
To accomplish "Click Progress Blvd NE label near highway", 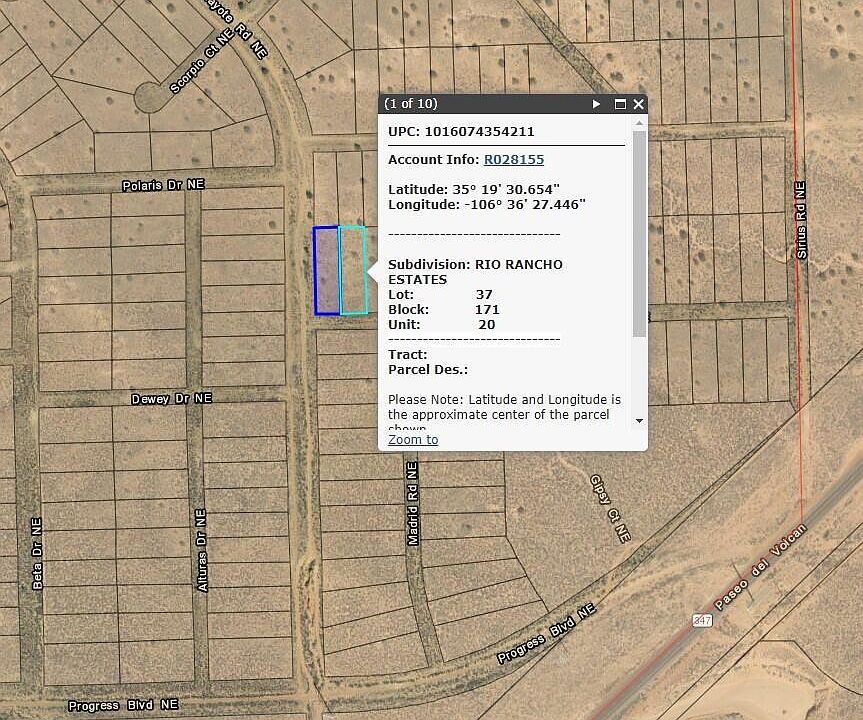I will click(547, 634).
